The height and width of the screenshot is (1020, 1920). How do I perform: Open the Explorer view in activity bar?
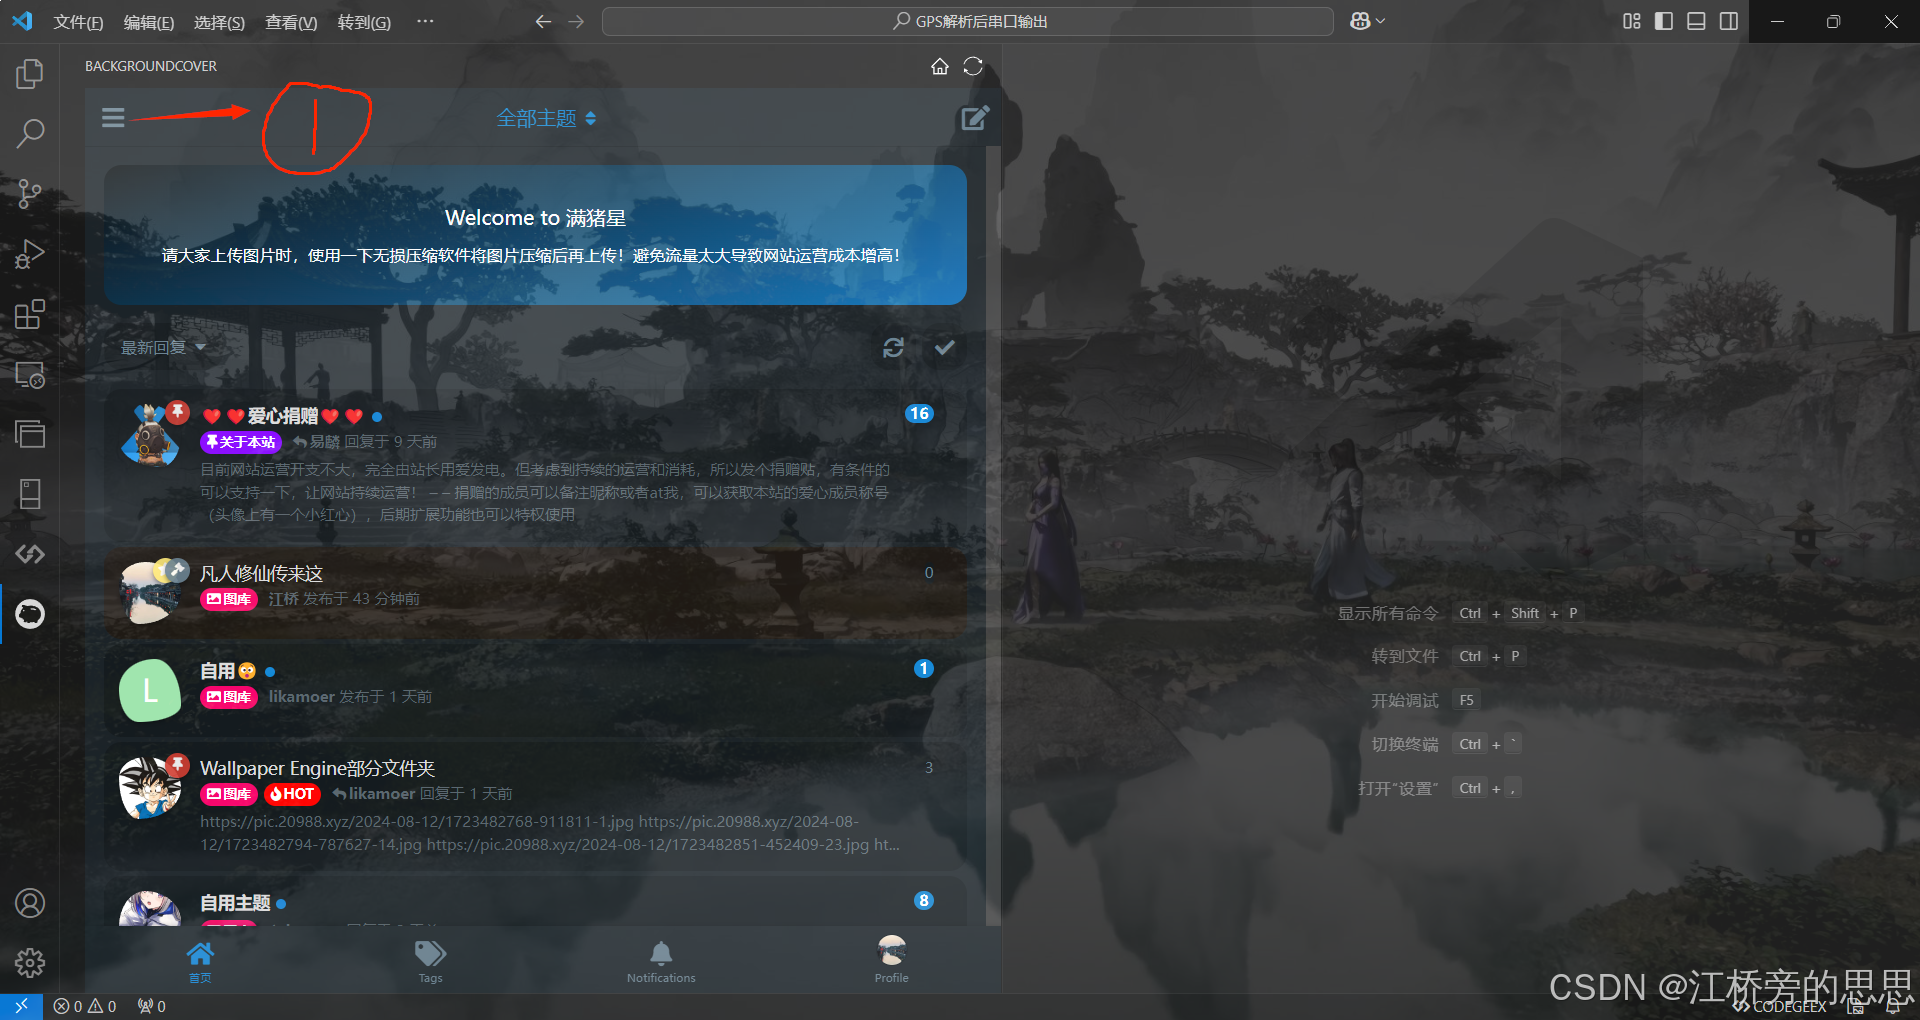coord(30,73)
